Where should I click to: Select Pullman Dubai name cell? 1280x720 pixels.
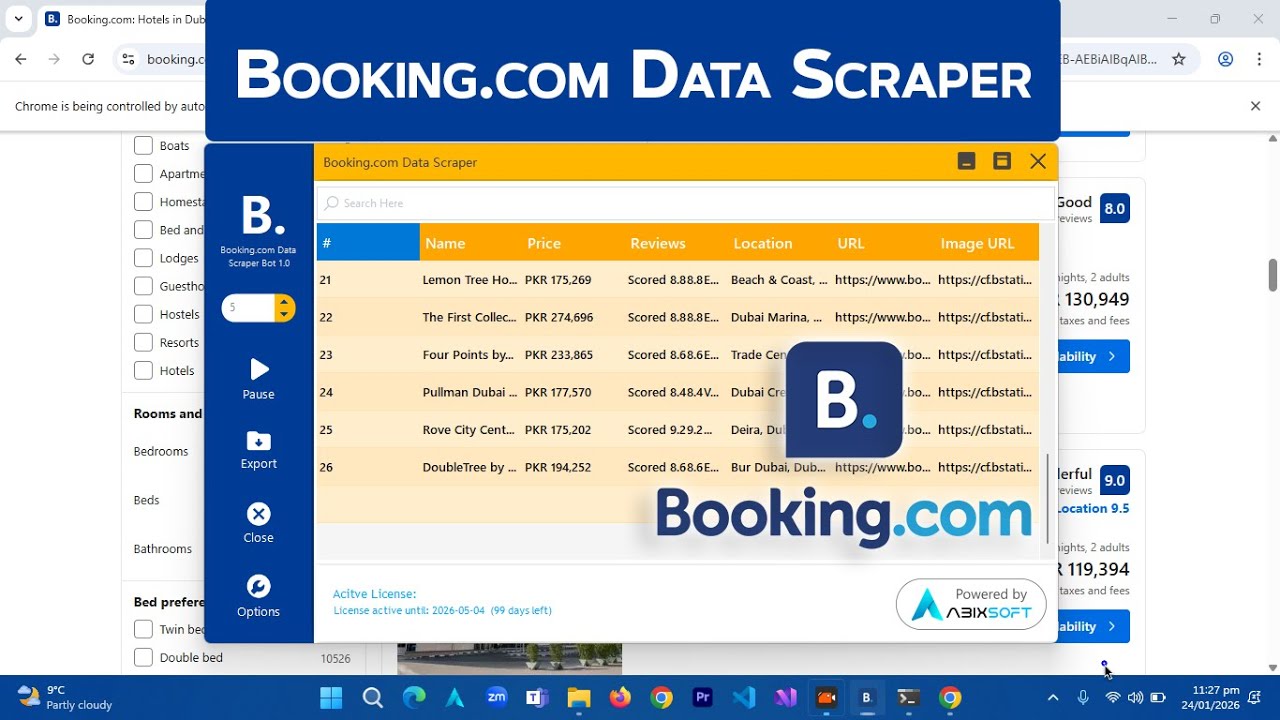[470, 392]
